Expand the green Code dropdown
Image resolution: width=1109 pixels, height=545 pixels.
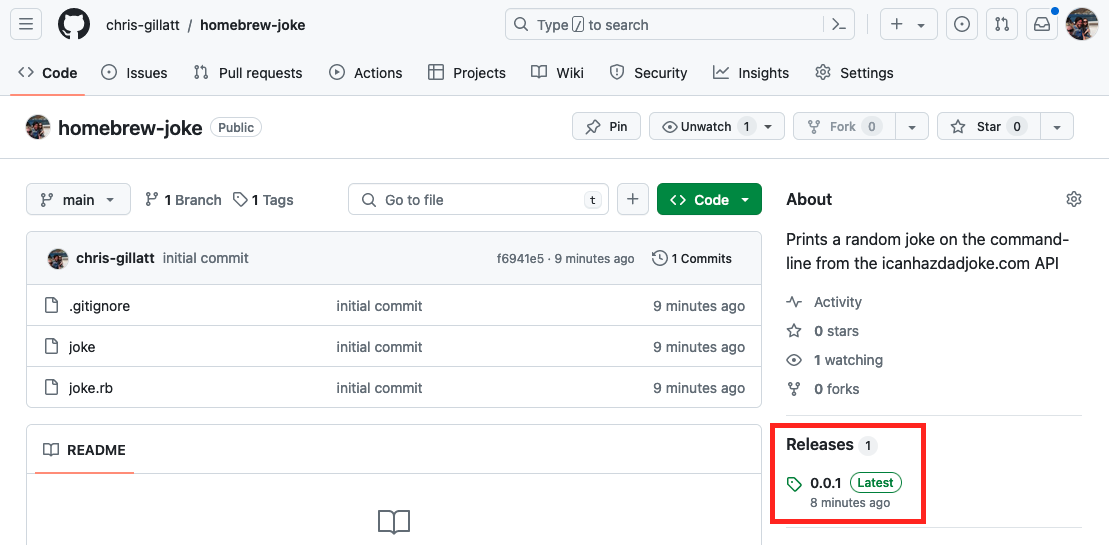[709, 199]
